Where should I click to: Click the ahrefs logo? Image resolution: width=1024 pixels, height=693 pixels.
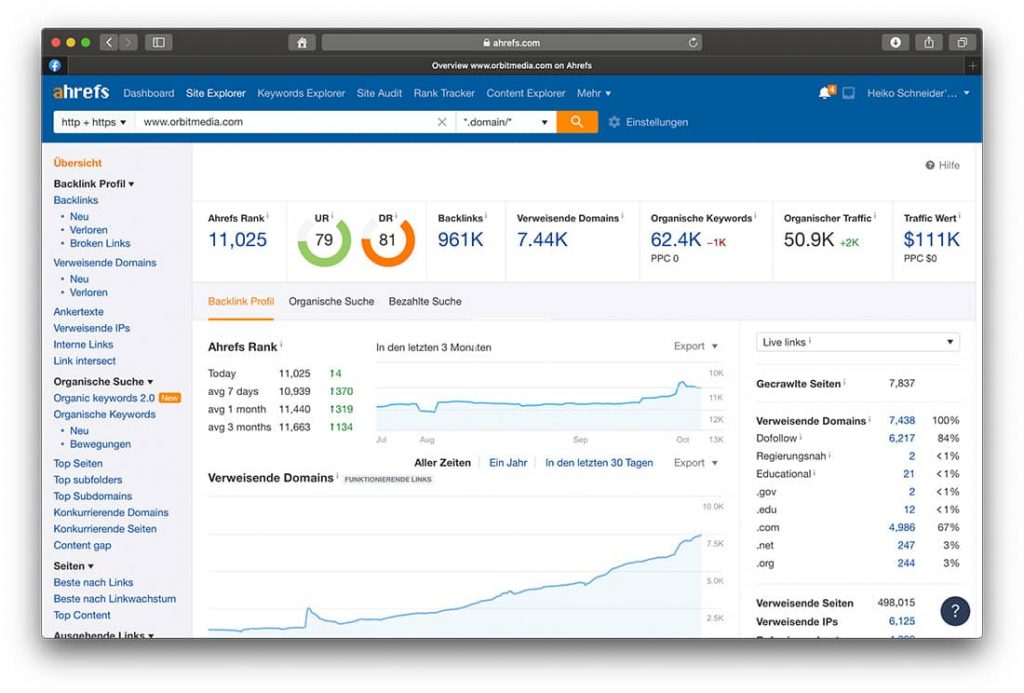81,92
